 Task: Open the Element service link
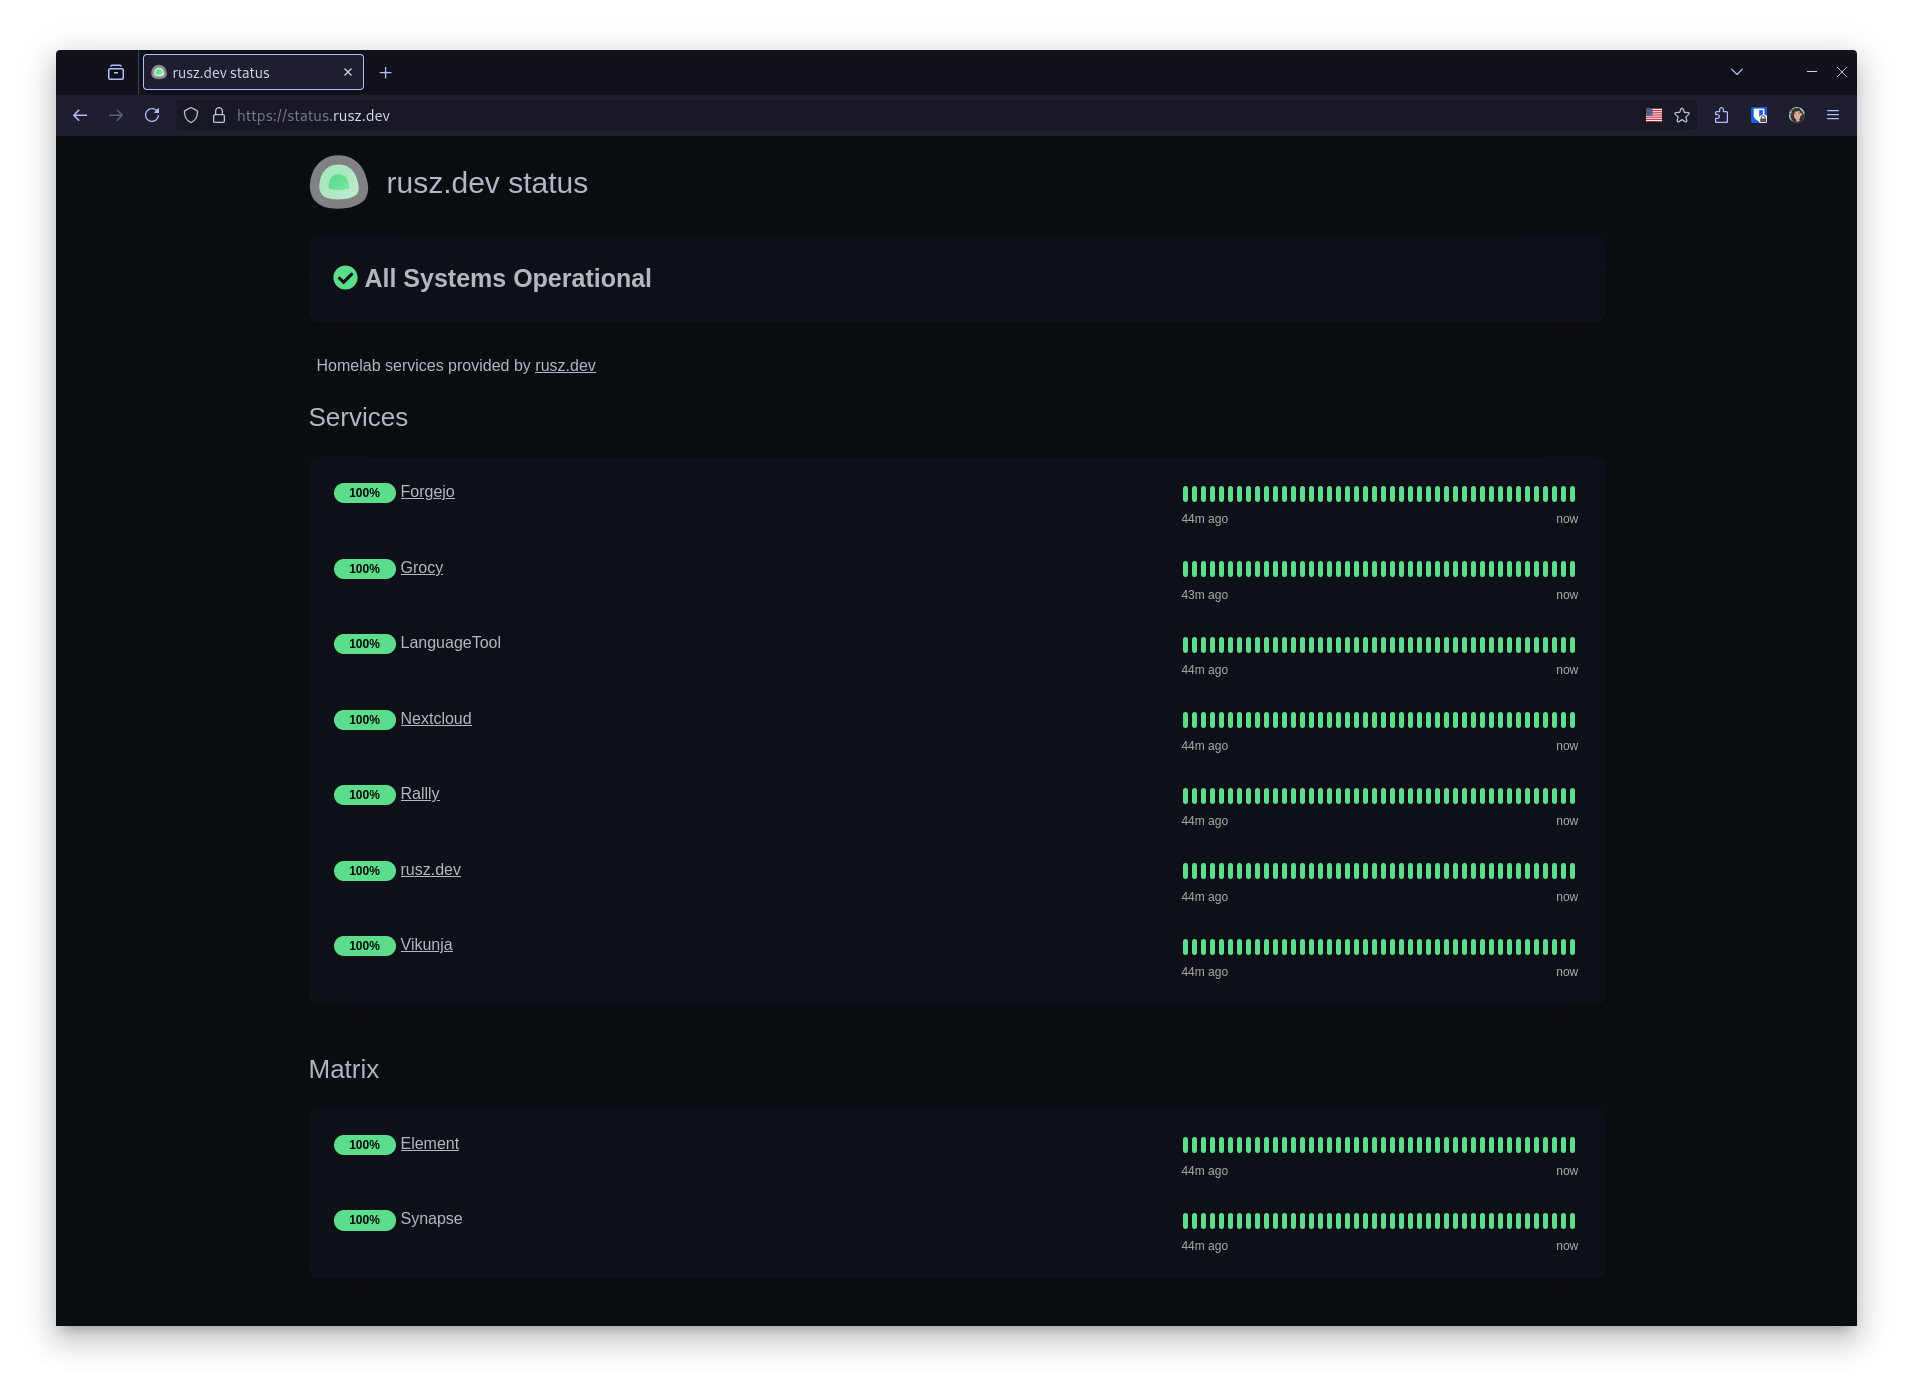pyautogui.click(x=429, y=1144)
